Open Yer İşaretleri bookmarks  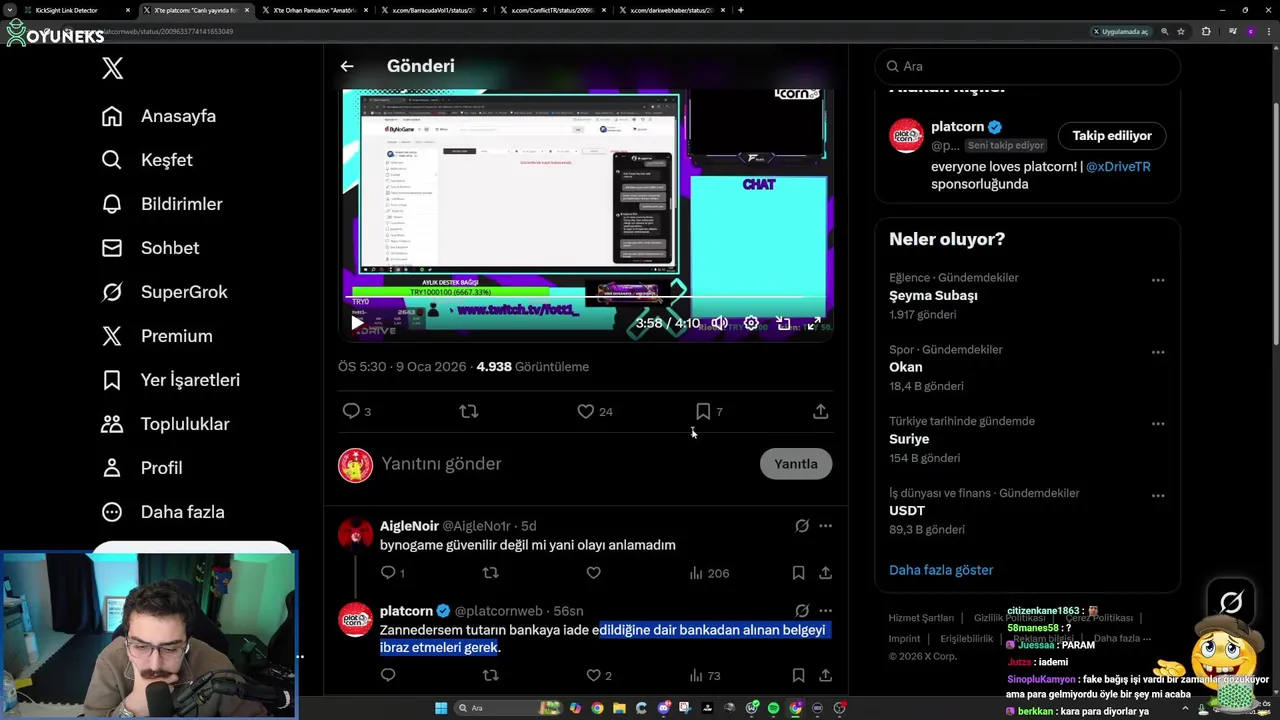pyautogui.click(x=170, y=380)
